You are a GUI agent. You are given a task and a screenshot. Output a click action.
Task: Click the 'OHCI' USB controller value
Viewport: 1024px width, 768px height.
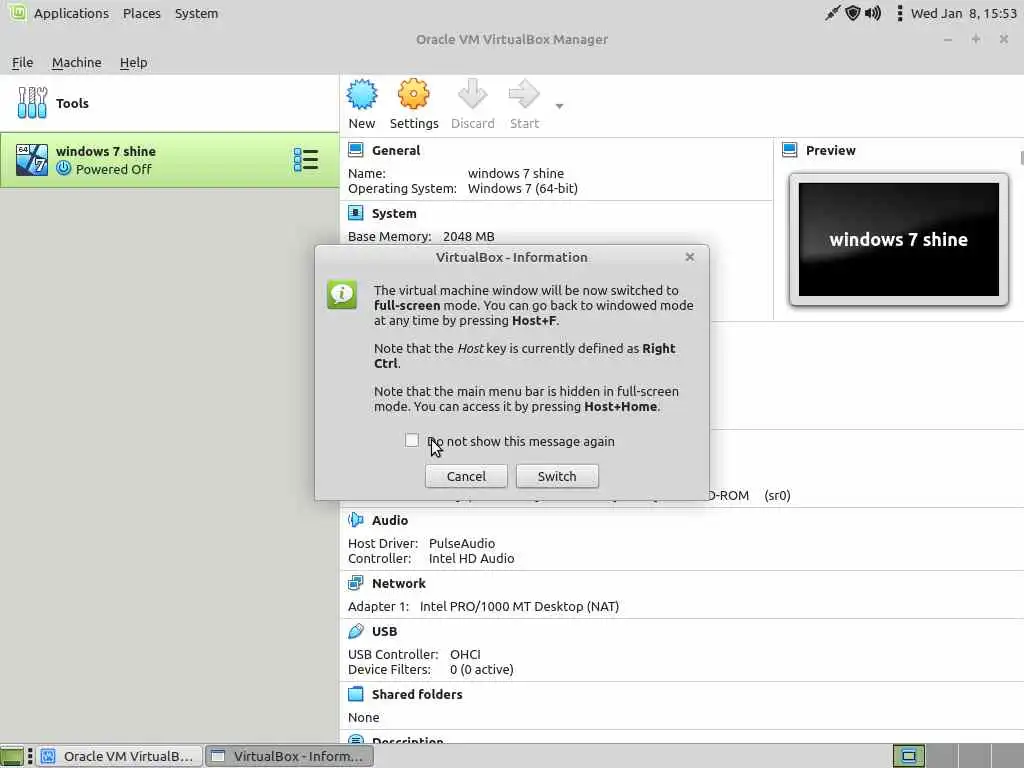click(465, 654)
